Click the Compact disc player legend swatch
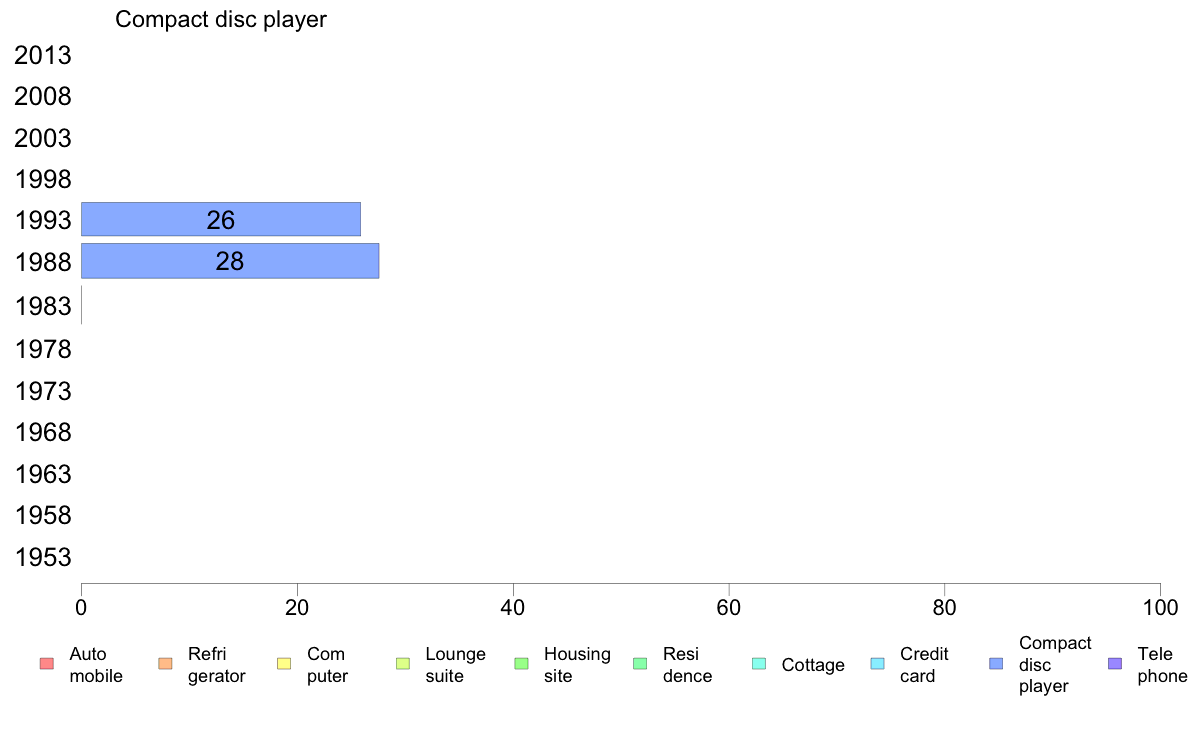Image resolution: width=1188 pixels, height=736 pixels. [996, 664]
